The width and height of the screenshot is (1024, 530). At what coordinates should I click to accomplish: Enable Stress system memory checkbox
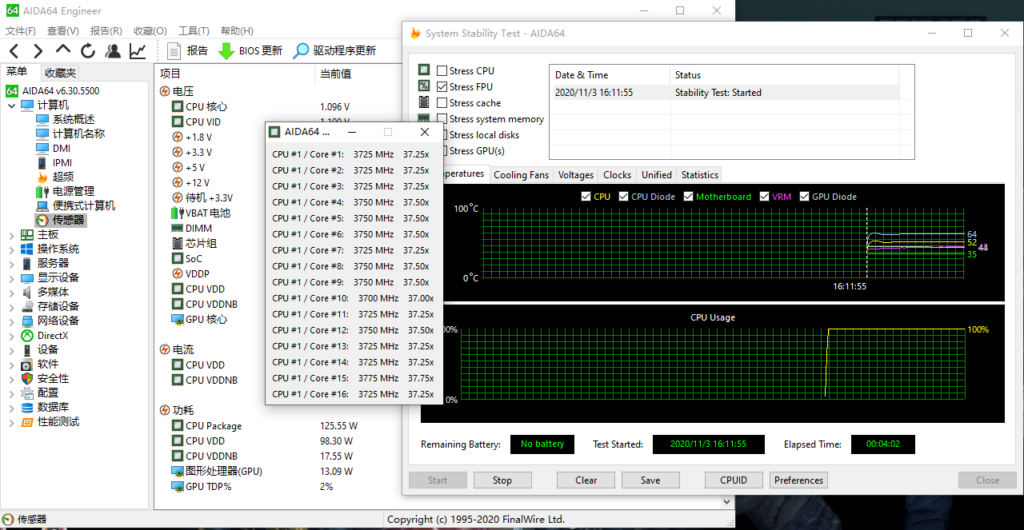pos(442,119)
